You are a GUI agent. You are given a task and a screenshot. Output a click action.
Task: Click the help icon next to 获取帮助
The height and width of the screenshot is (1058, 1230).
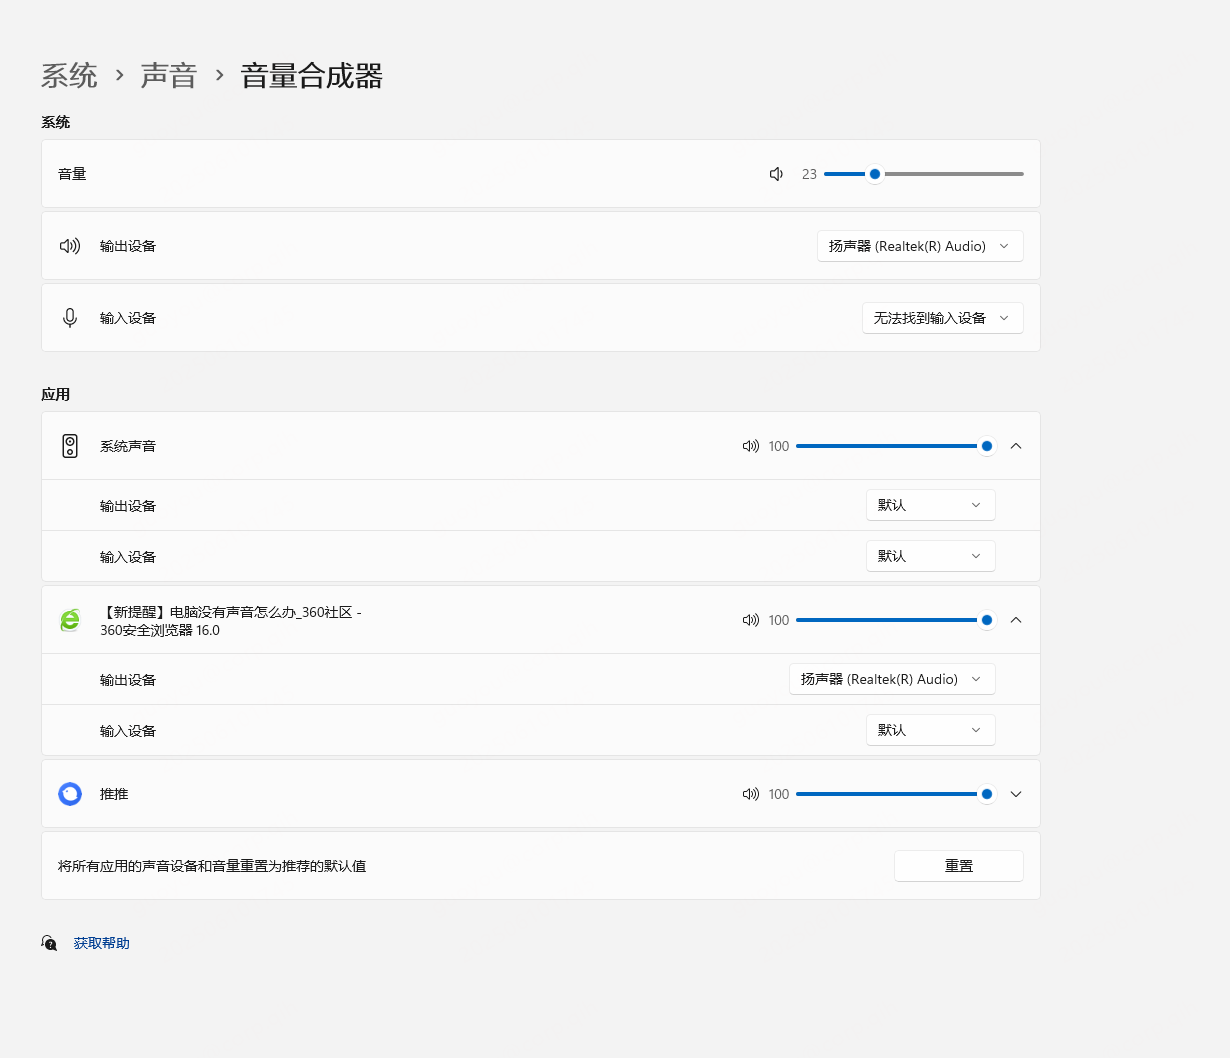(x=49, y=943)
